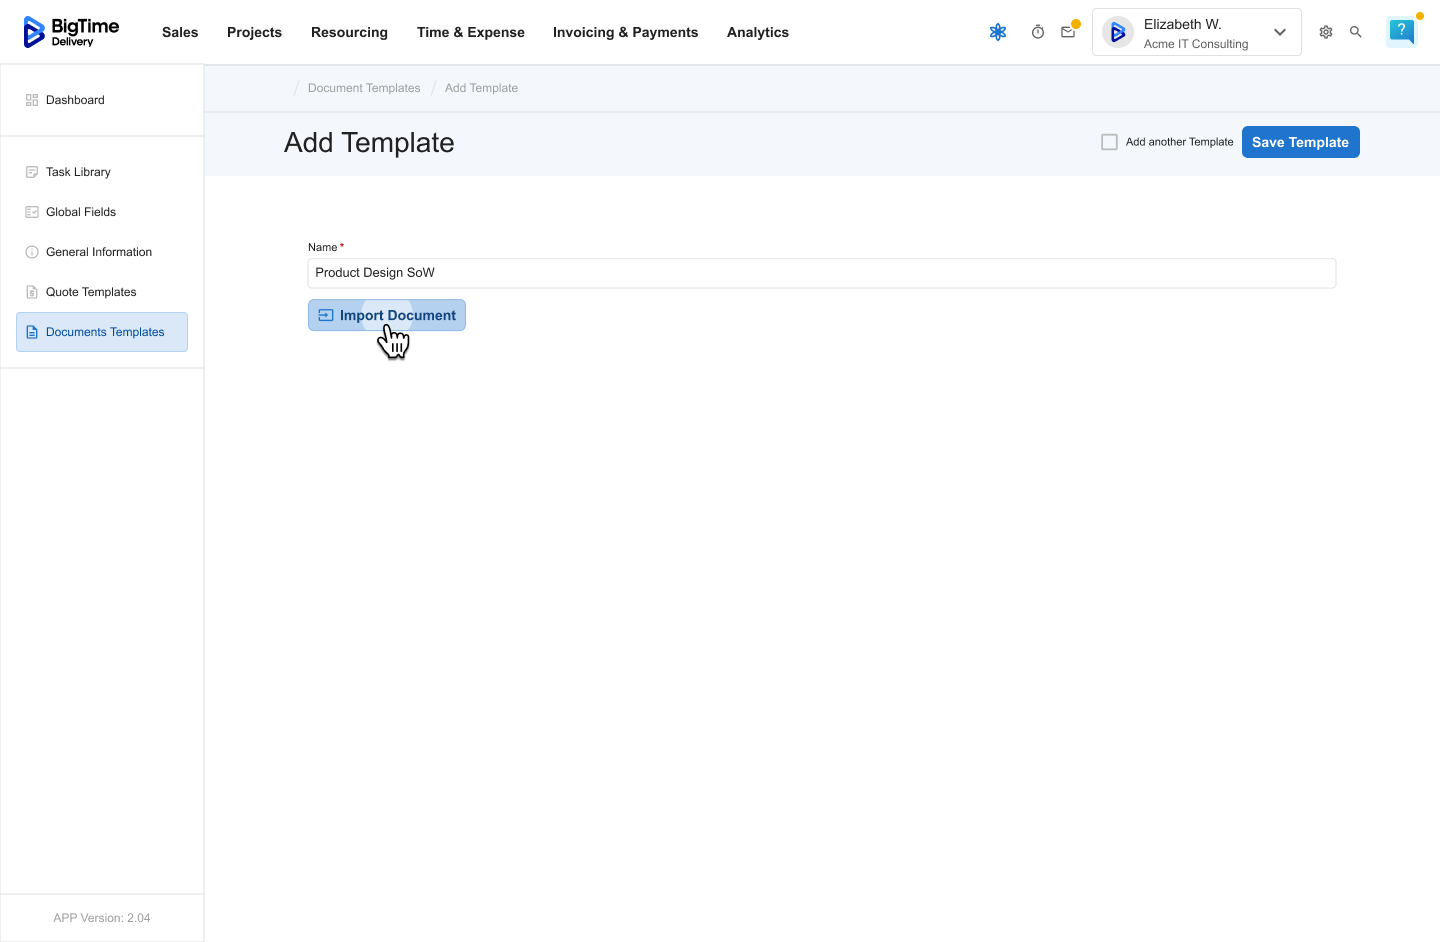Click the search magnifier icon
The width and height of the screenshot is (1440, 942).
(x=1356, y=32)
